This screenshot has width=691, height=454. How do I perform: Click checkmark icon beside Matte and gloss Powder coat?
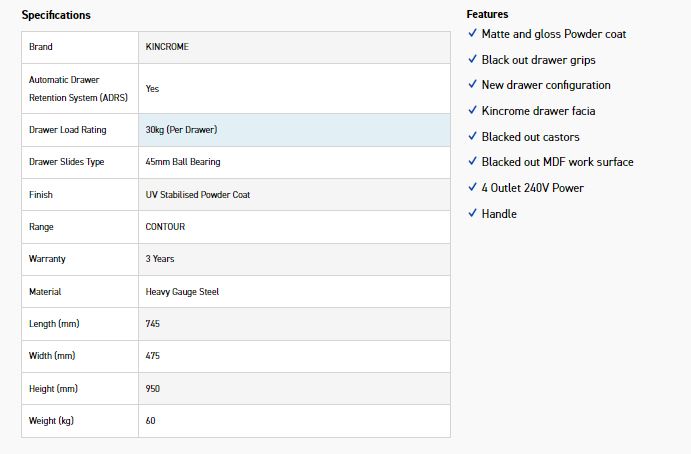(x=472, y=33)
